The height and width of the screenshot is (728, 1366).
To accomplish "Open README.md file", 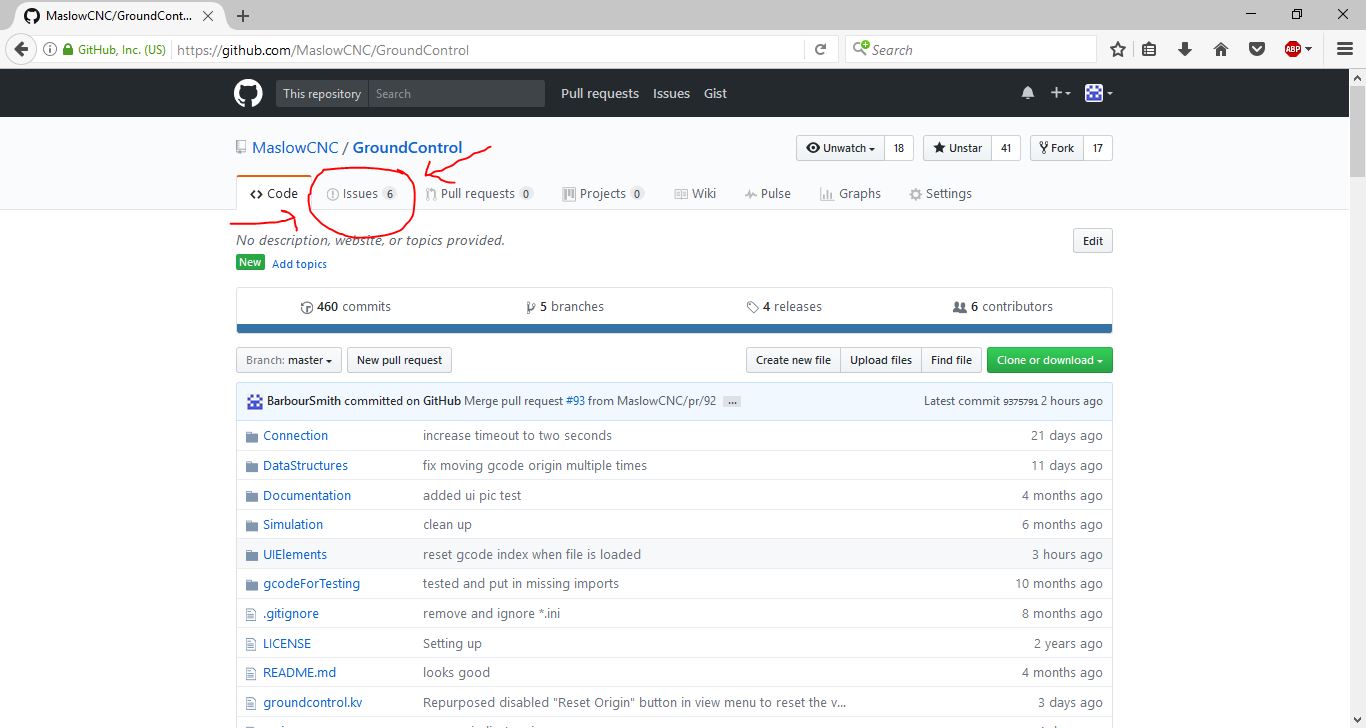I will pyautogui.click(x=299, y=673).
